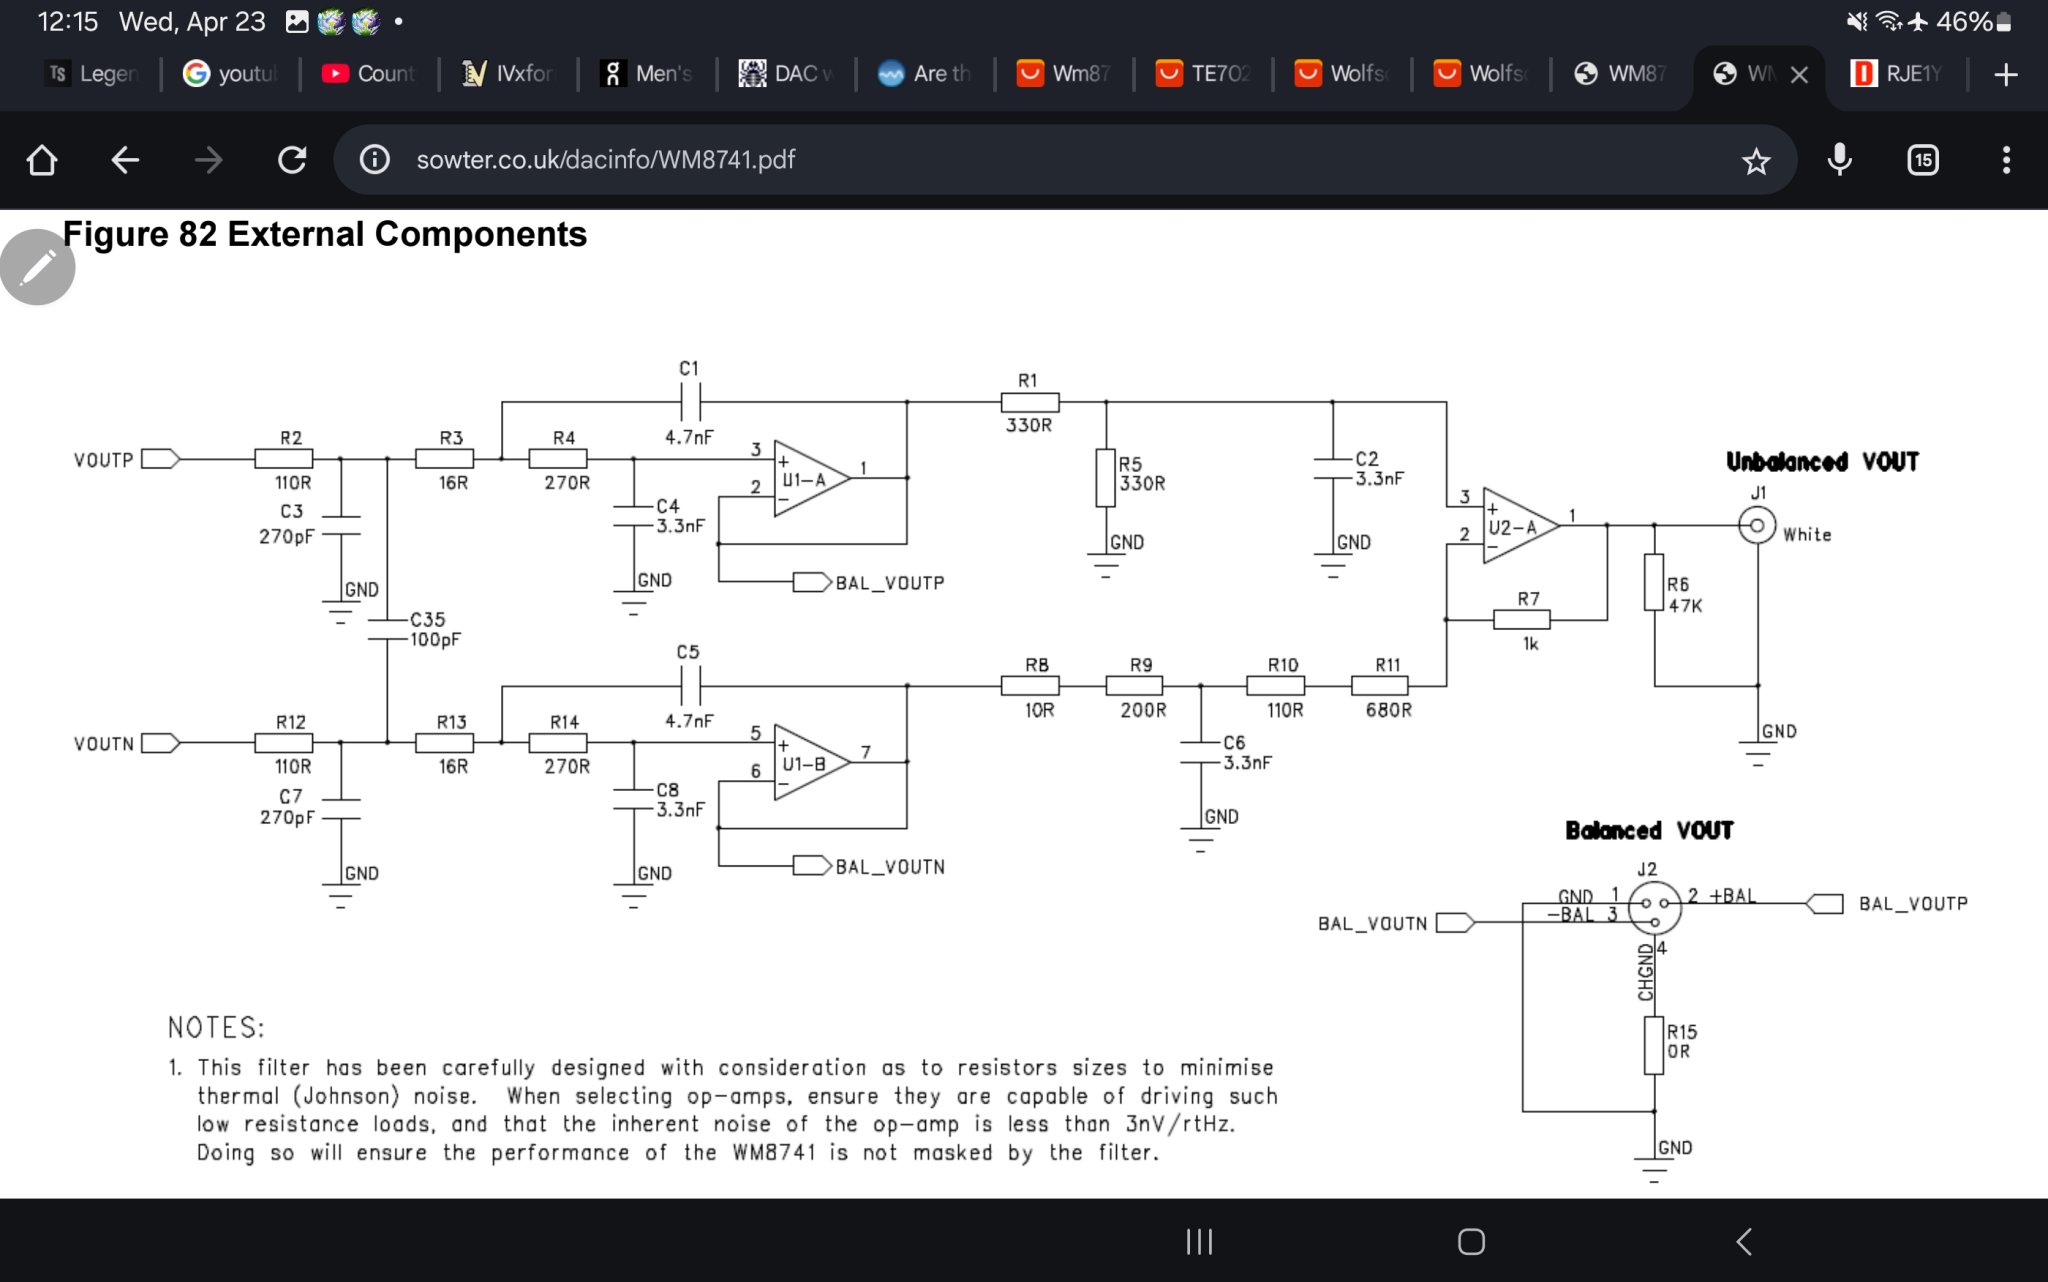This screenshot has height=1282, width=2048.
Task: Tap the BAL_VOUTP output port near U1-A
Action: pyautogui.click(x=868, y=582)
